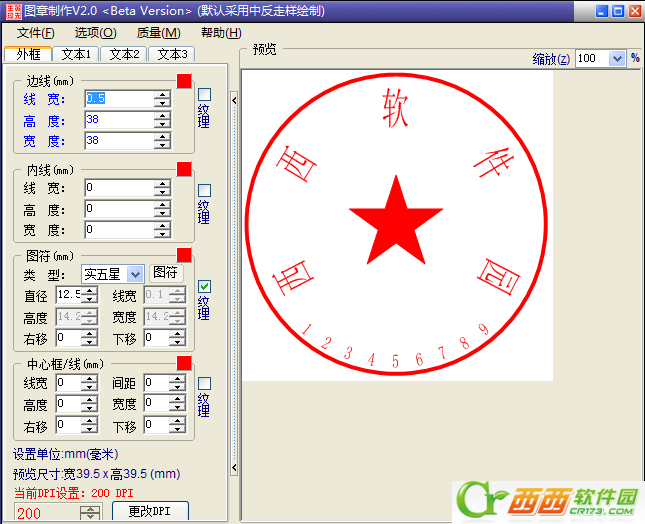
Task: Increase 中心框 下移 with up arrow
Action: coord(177,421)
